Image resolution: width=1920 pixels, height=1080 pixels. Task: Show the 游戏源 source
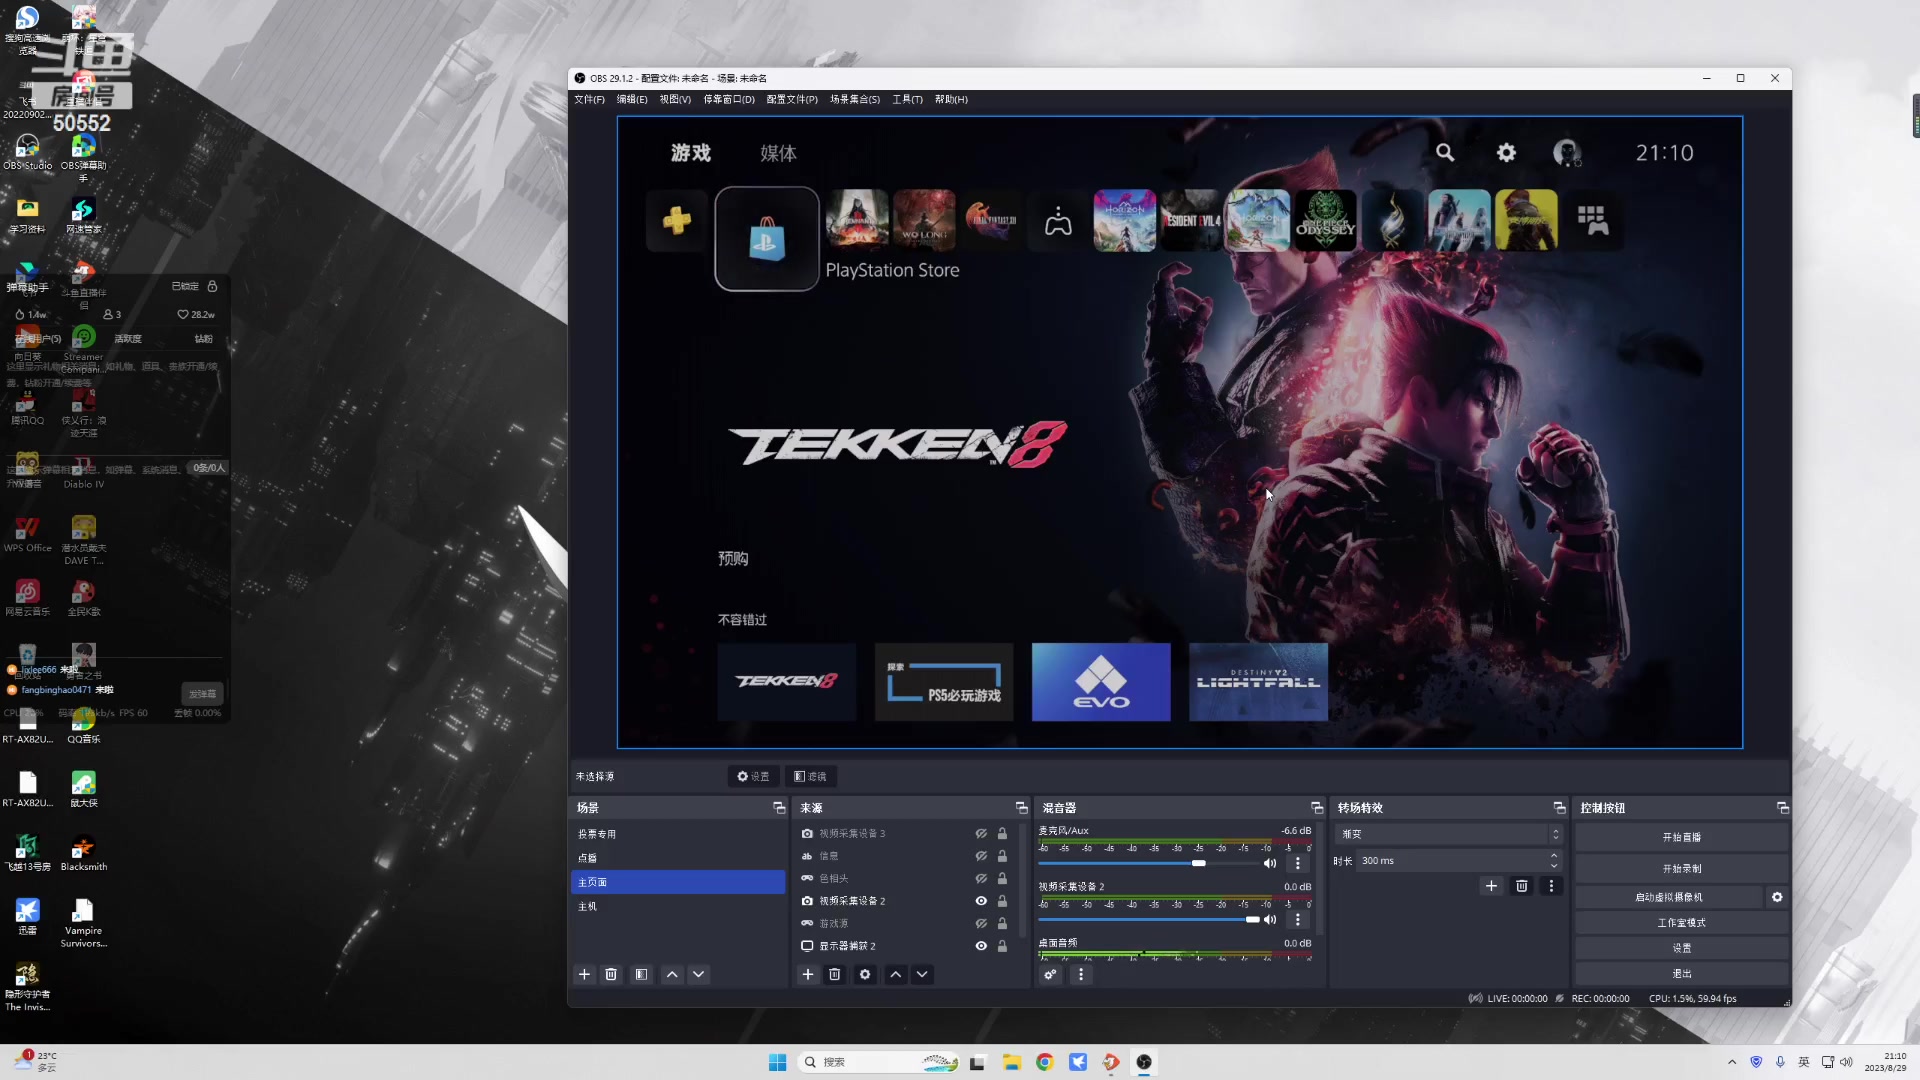point(981,923)
